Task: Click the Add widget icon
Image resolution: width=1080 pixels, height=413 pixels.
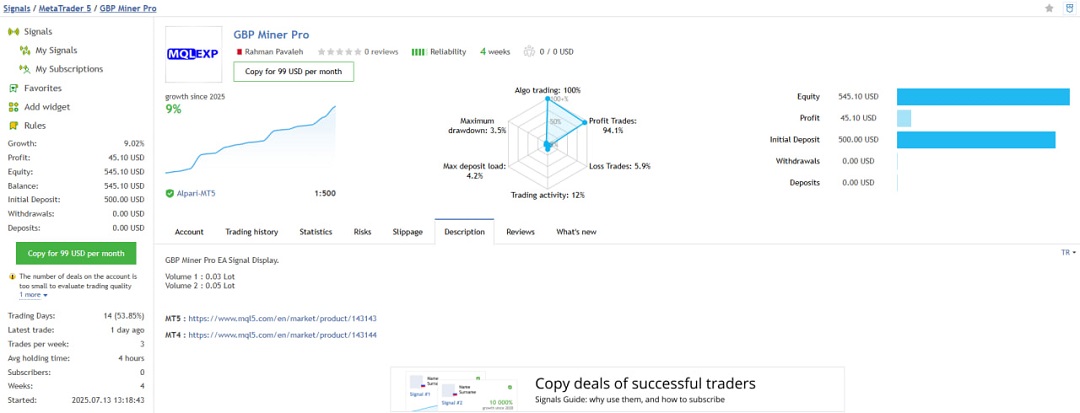Action: (x=14, y=107)
